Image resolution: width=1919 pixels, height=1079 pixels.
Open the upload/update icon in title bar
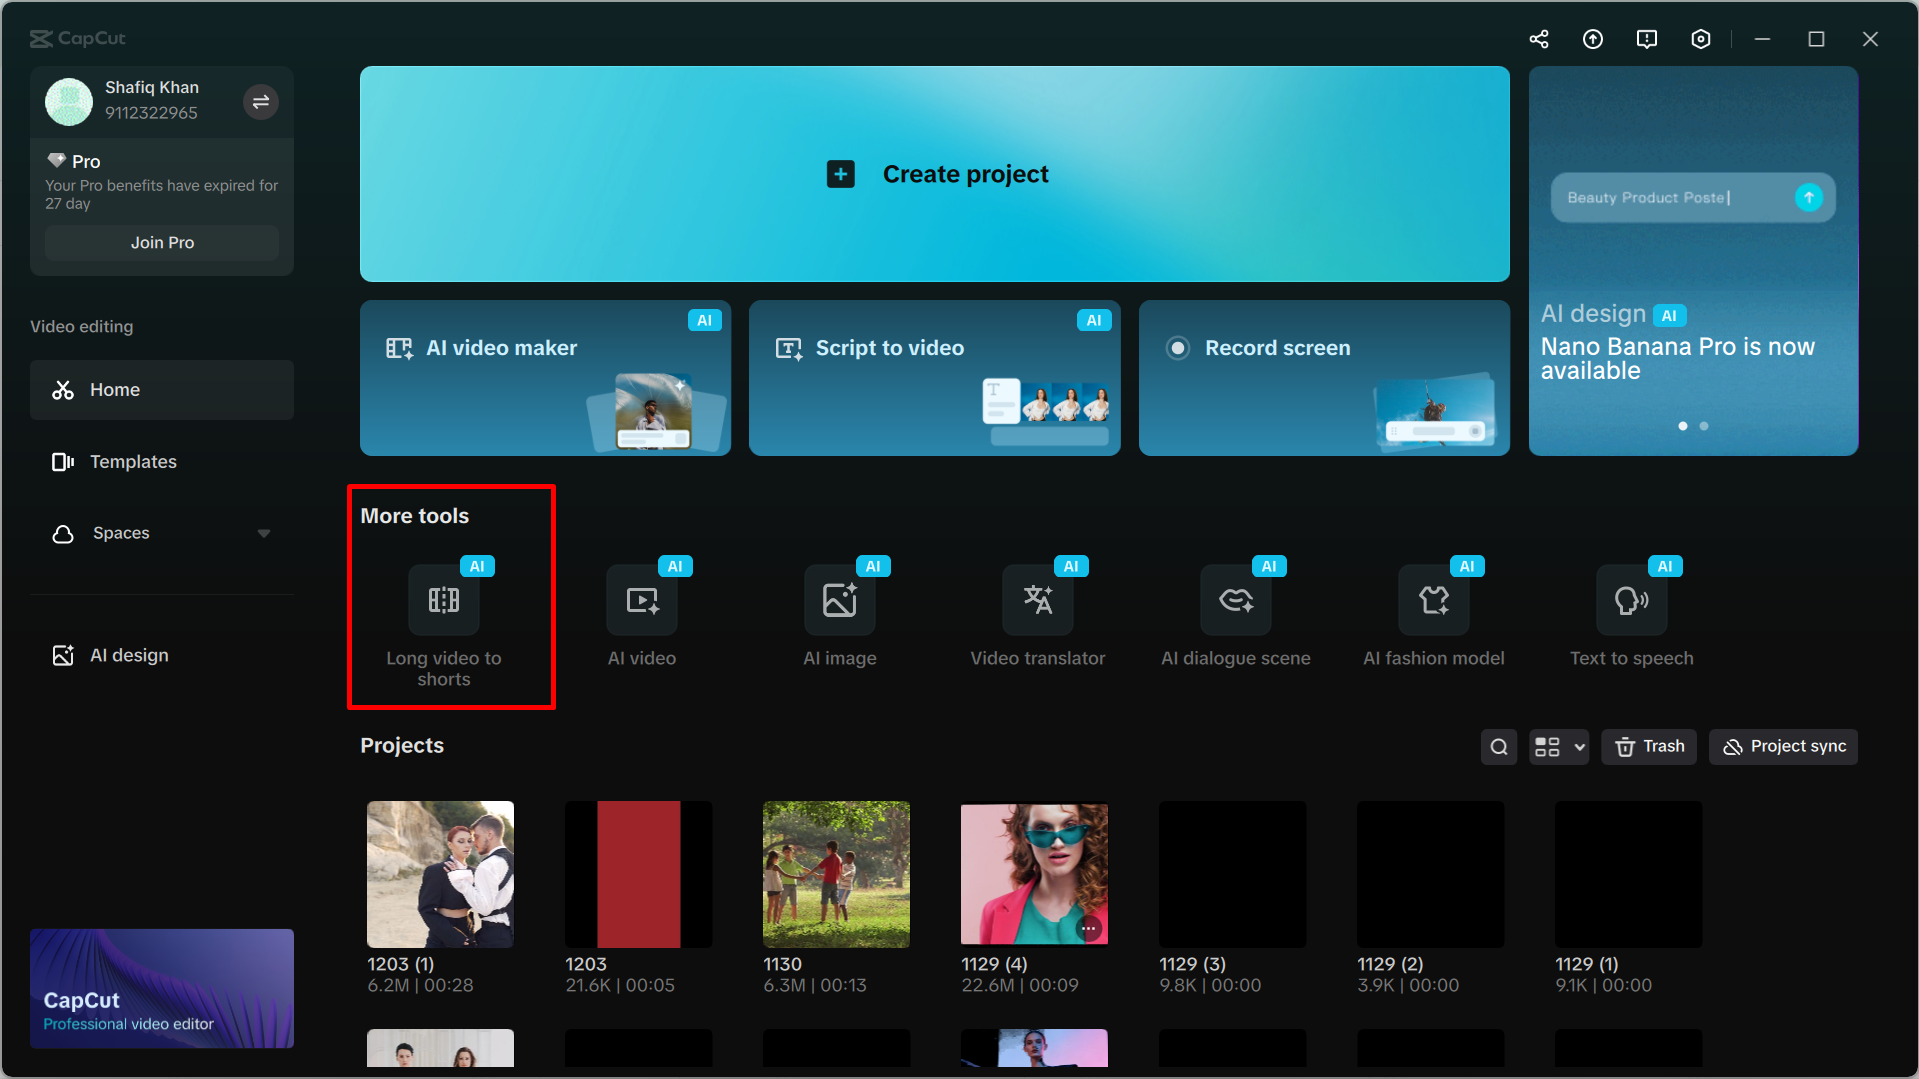pyautogui.click(x=1593, y=39)
